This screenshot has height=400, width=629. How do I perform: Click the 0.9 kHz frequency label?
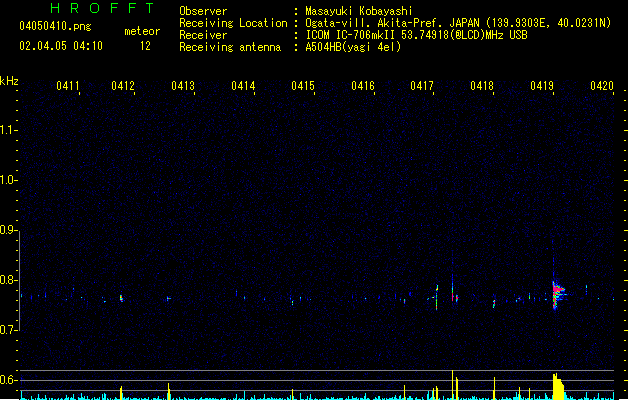pos(8,230)
